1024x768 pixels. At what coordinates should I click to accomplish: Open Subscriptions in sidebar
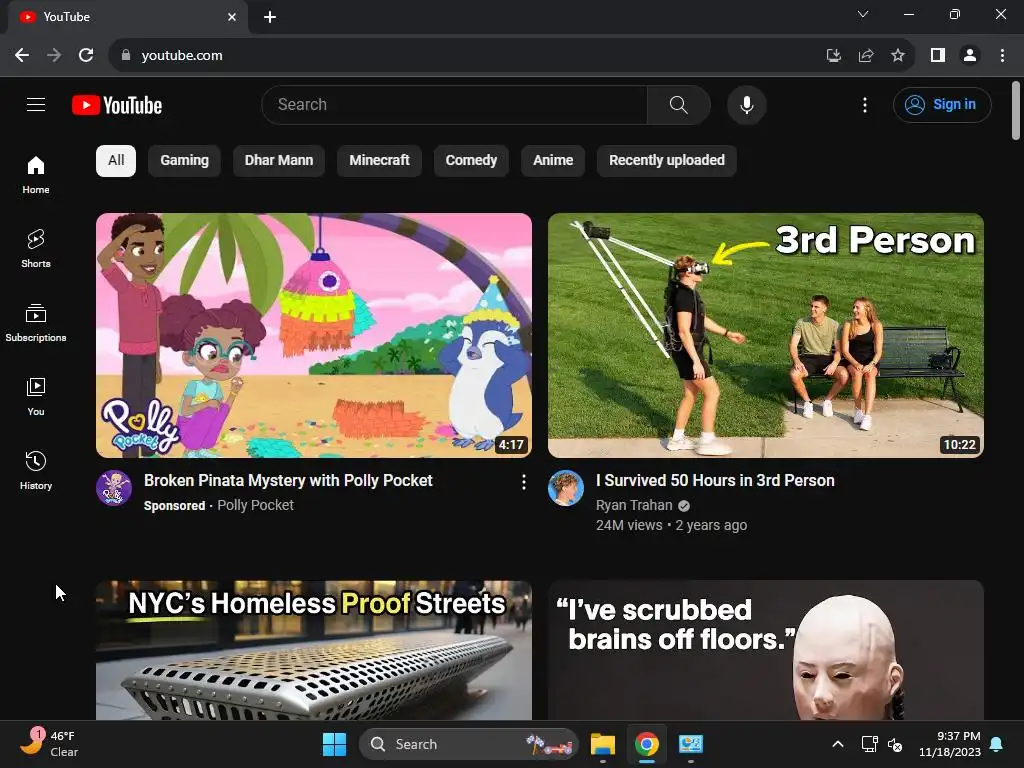(x=36, y=323)
